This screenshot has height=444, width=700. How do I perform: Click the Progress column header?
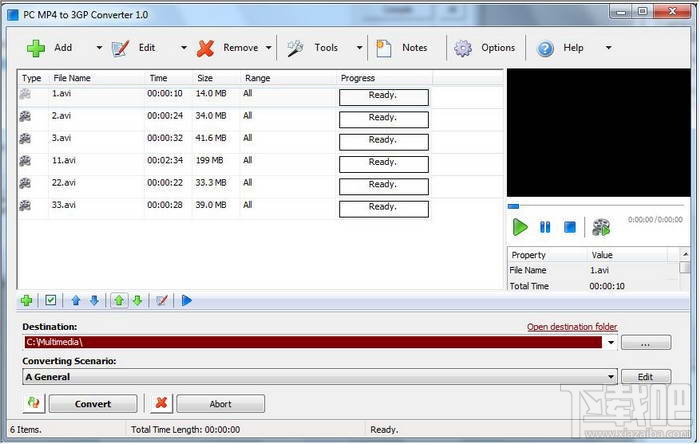pos(358,78)
